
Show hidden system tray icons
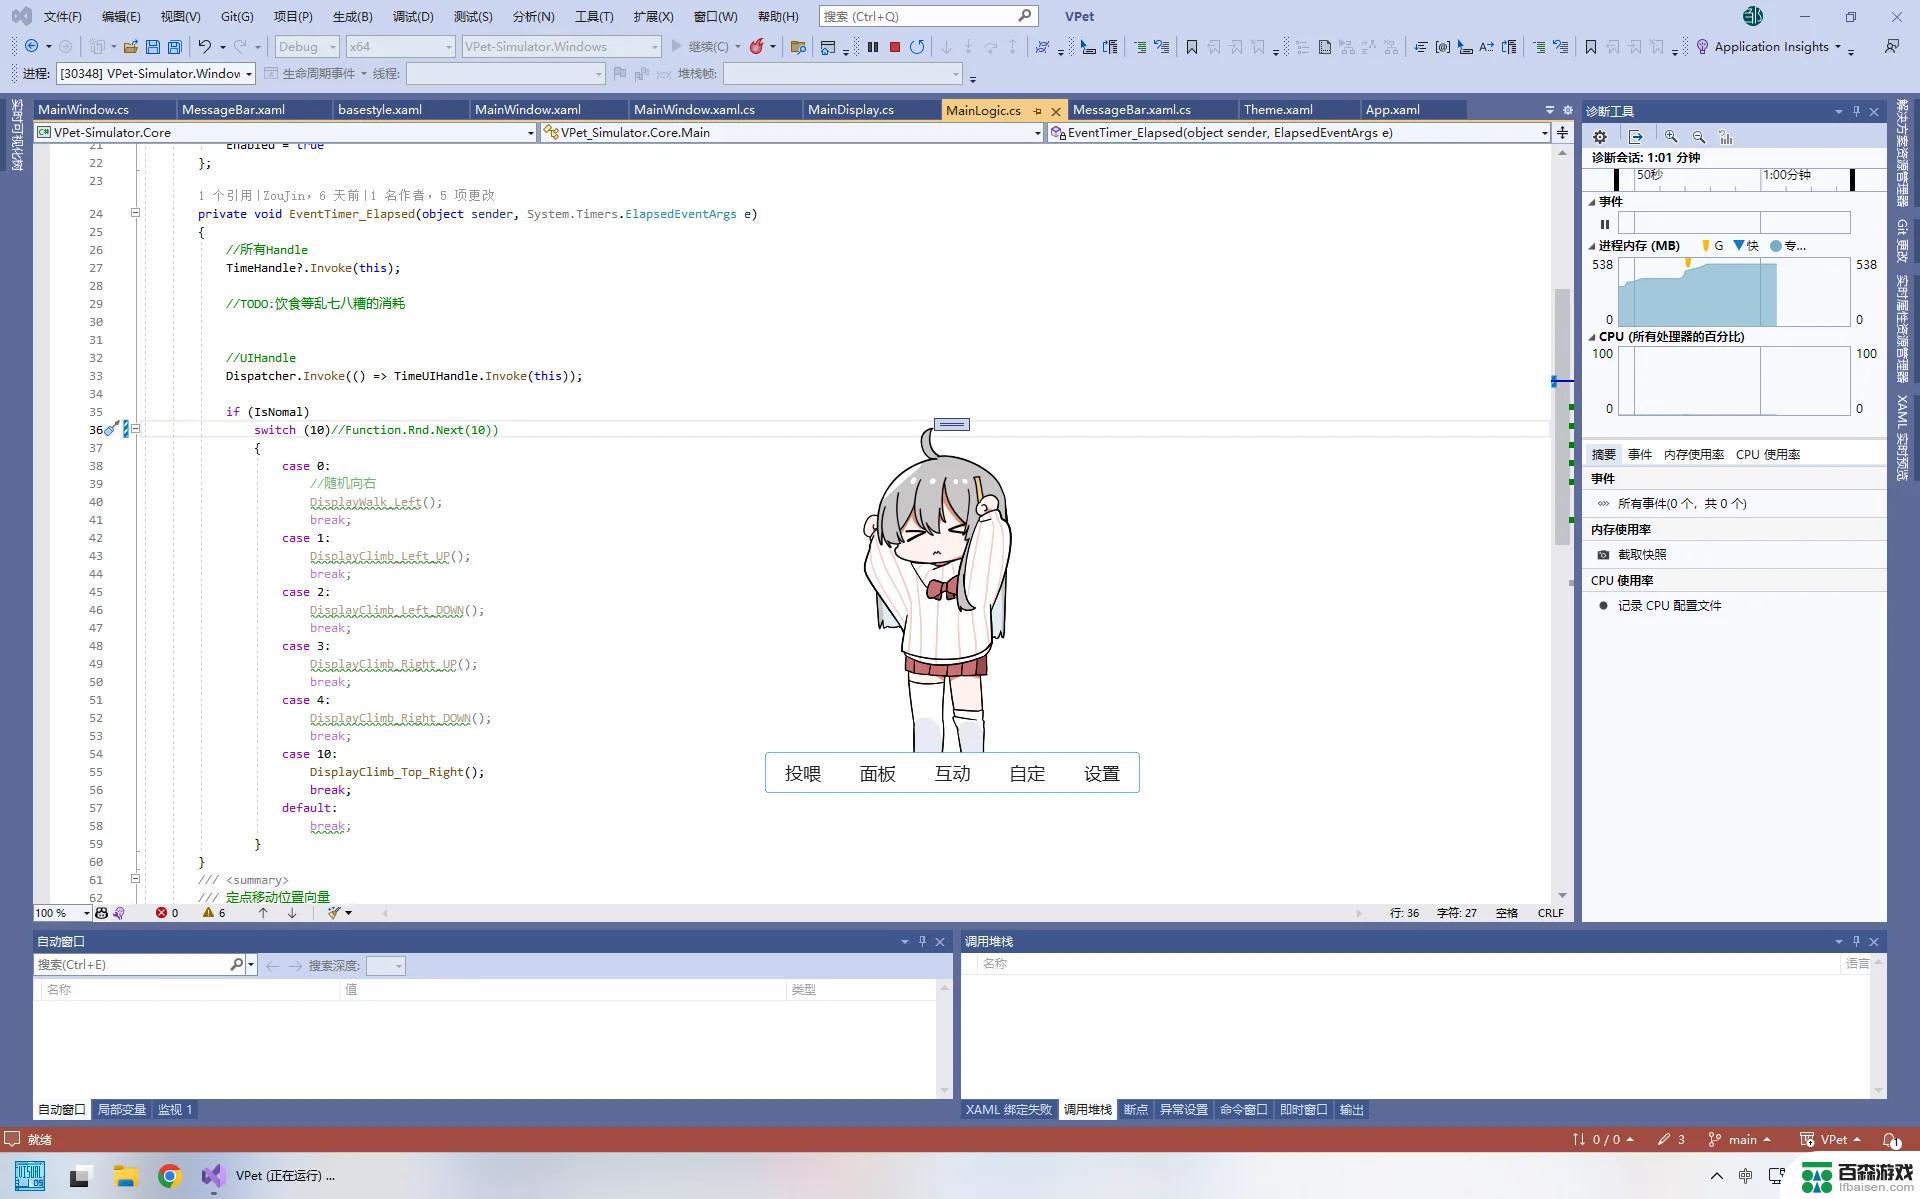pos(1717,1176)
